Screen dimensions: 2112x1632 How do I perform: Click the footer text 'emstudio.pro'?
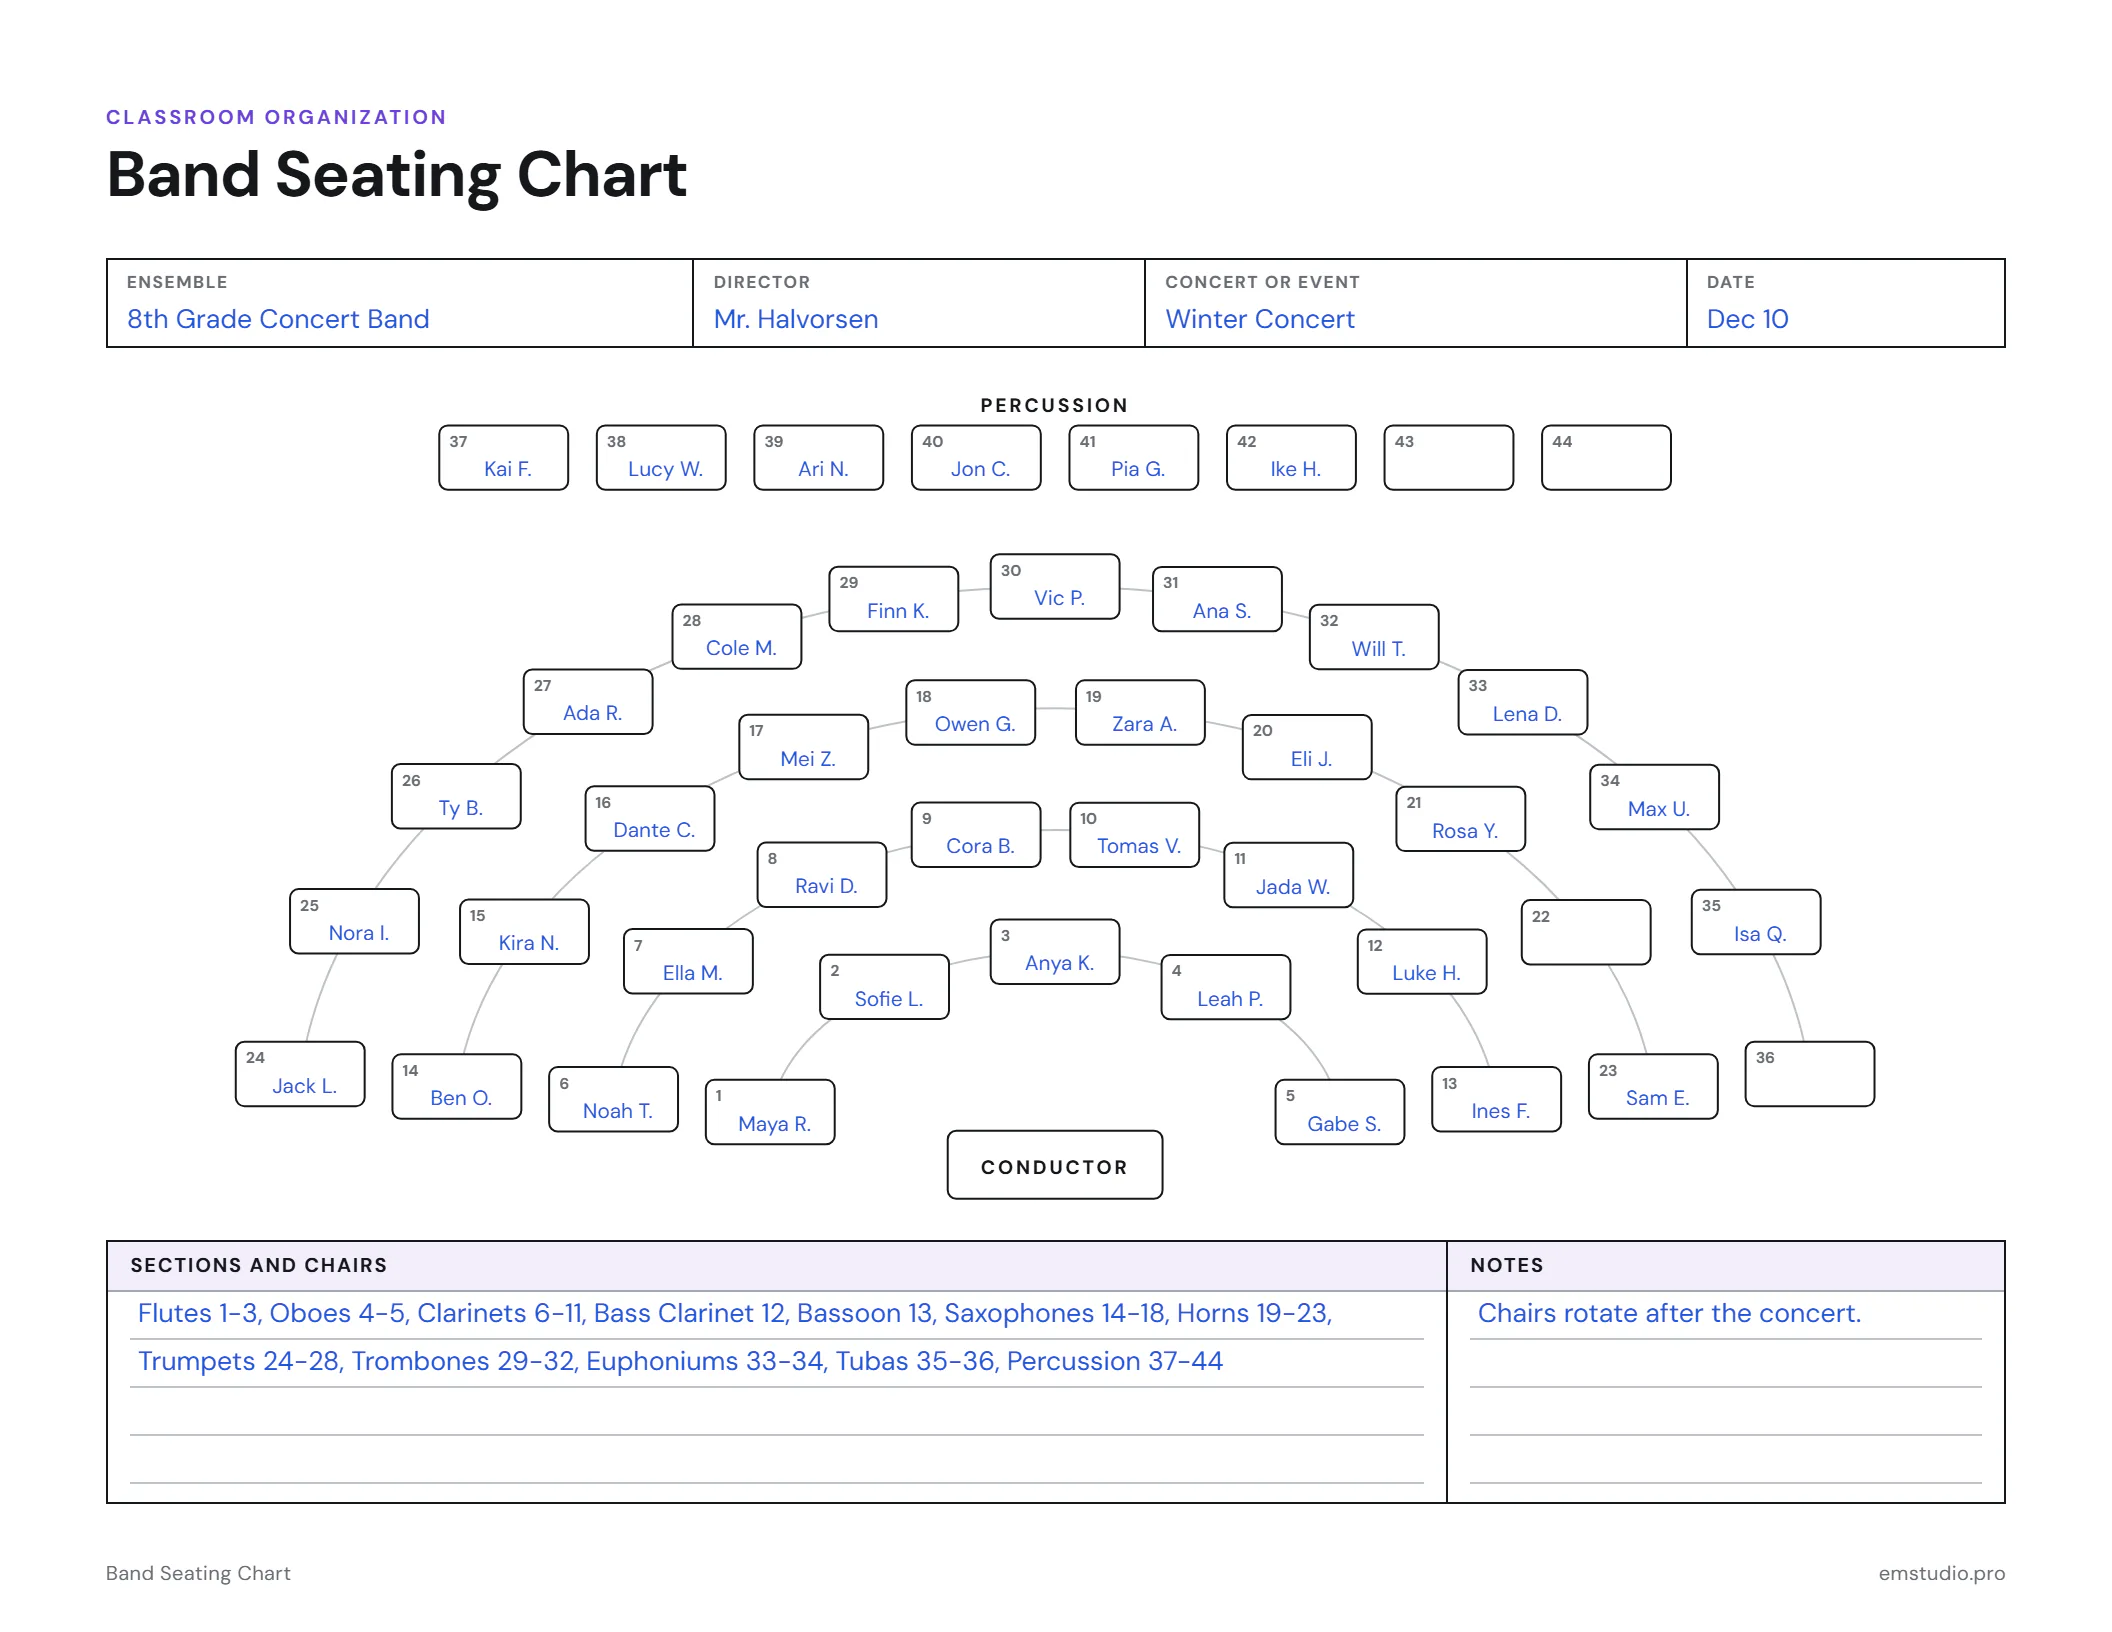pos(1941,1573)
